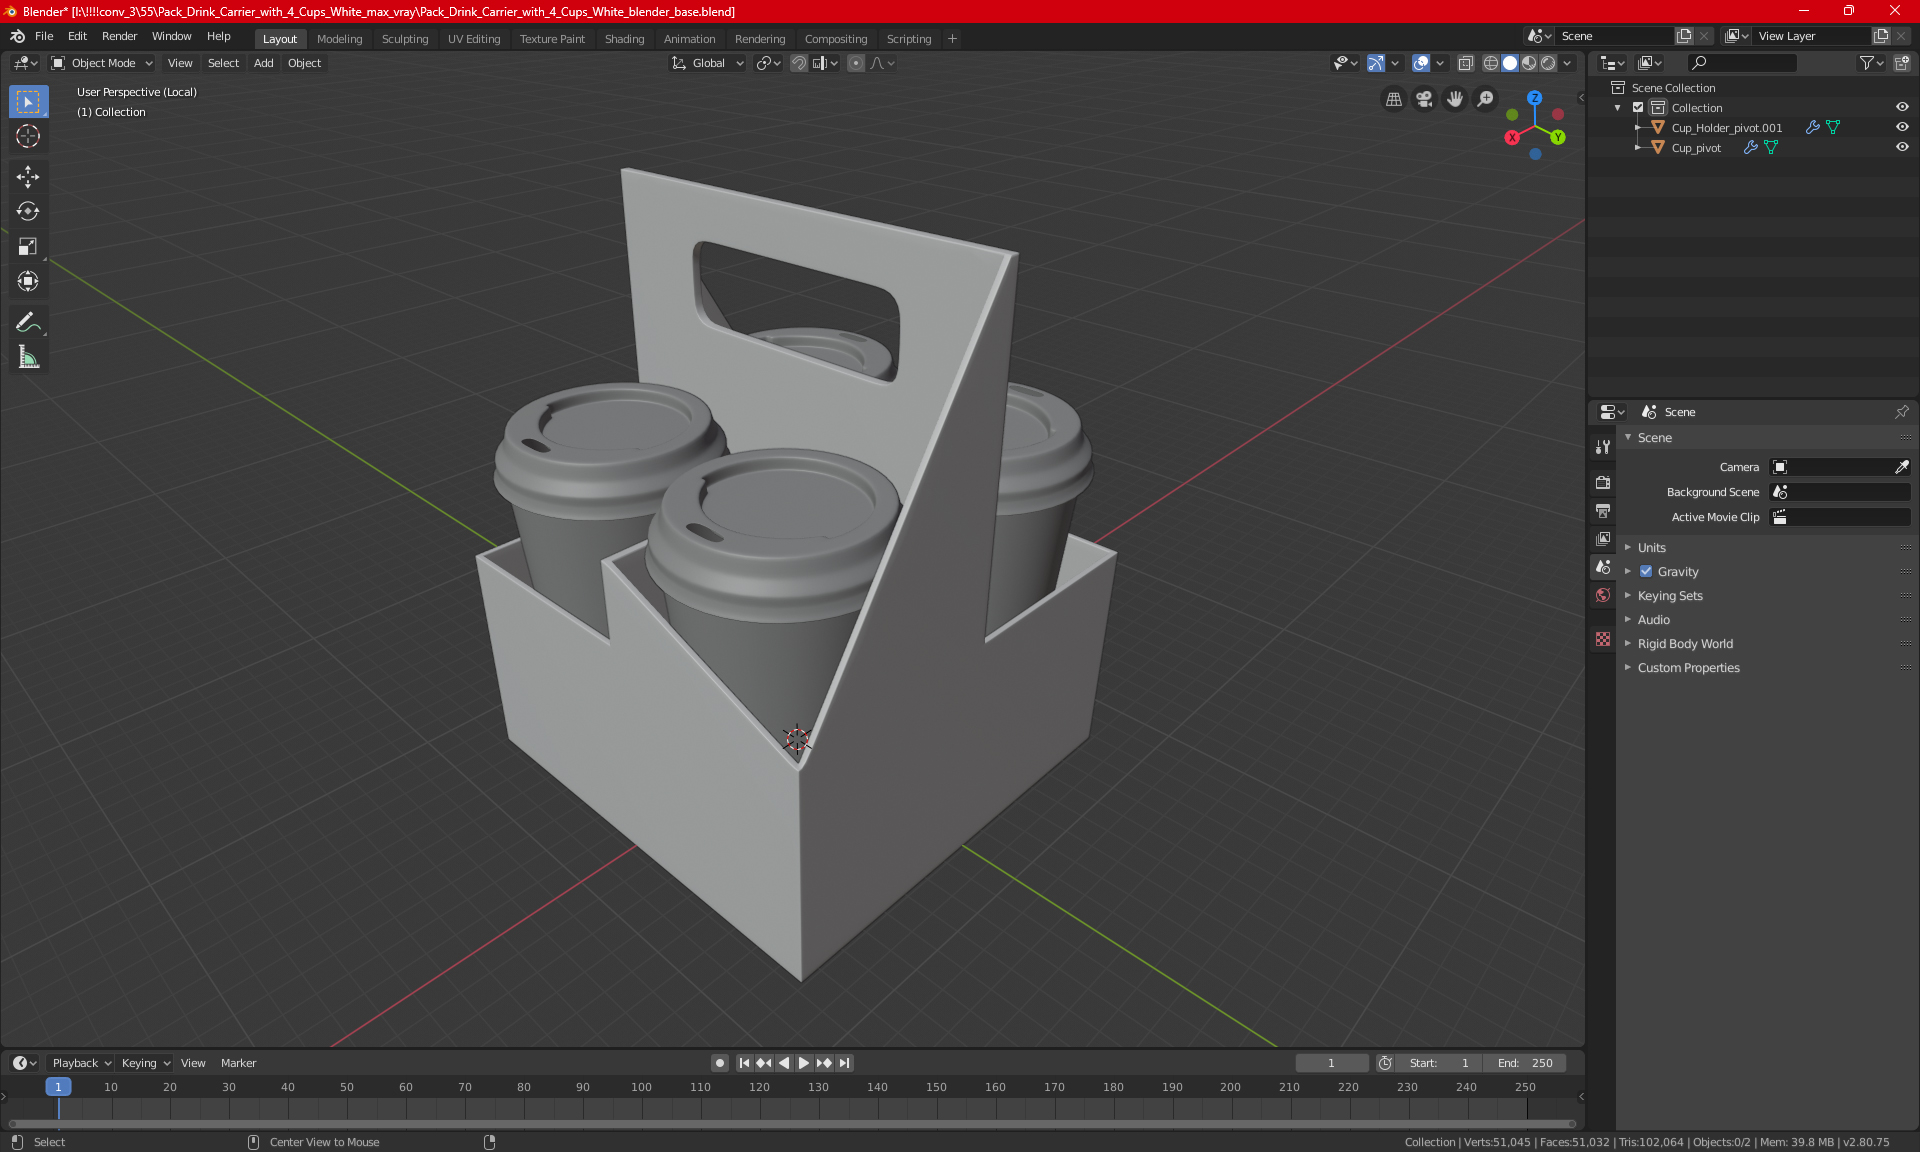Select the 3D Cursor tool

pyautogui.click(x=28, y=136)
